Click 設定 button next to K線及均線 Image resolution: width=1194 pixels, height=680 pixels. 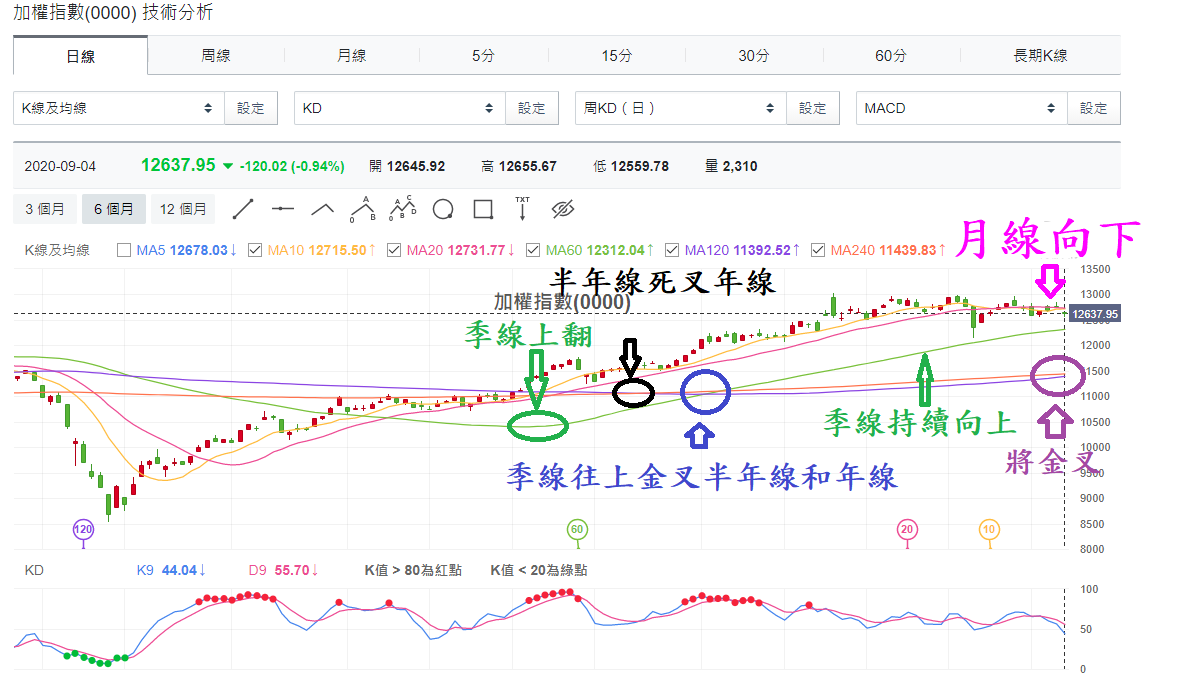tap(251, 108)
